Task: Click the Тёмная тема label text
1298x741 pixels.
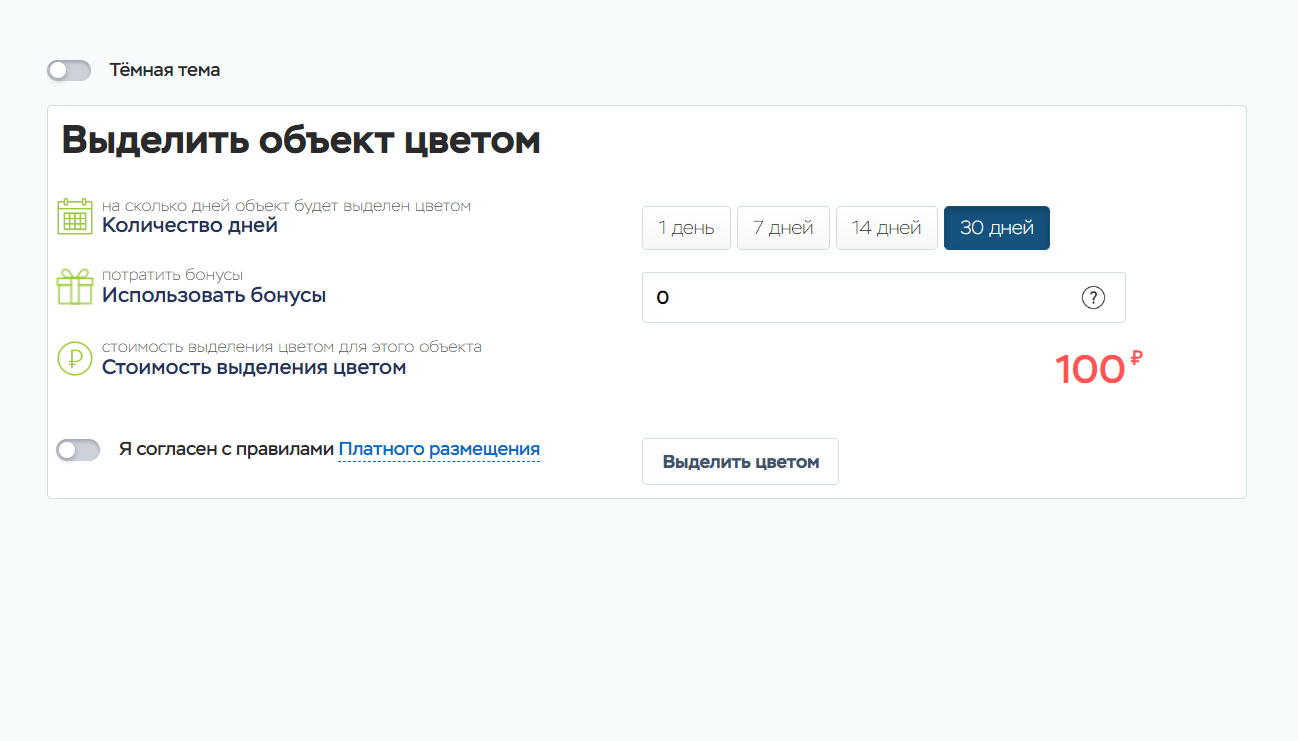Action: [164, 70]
